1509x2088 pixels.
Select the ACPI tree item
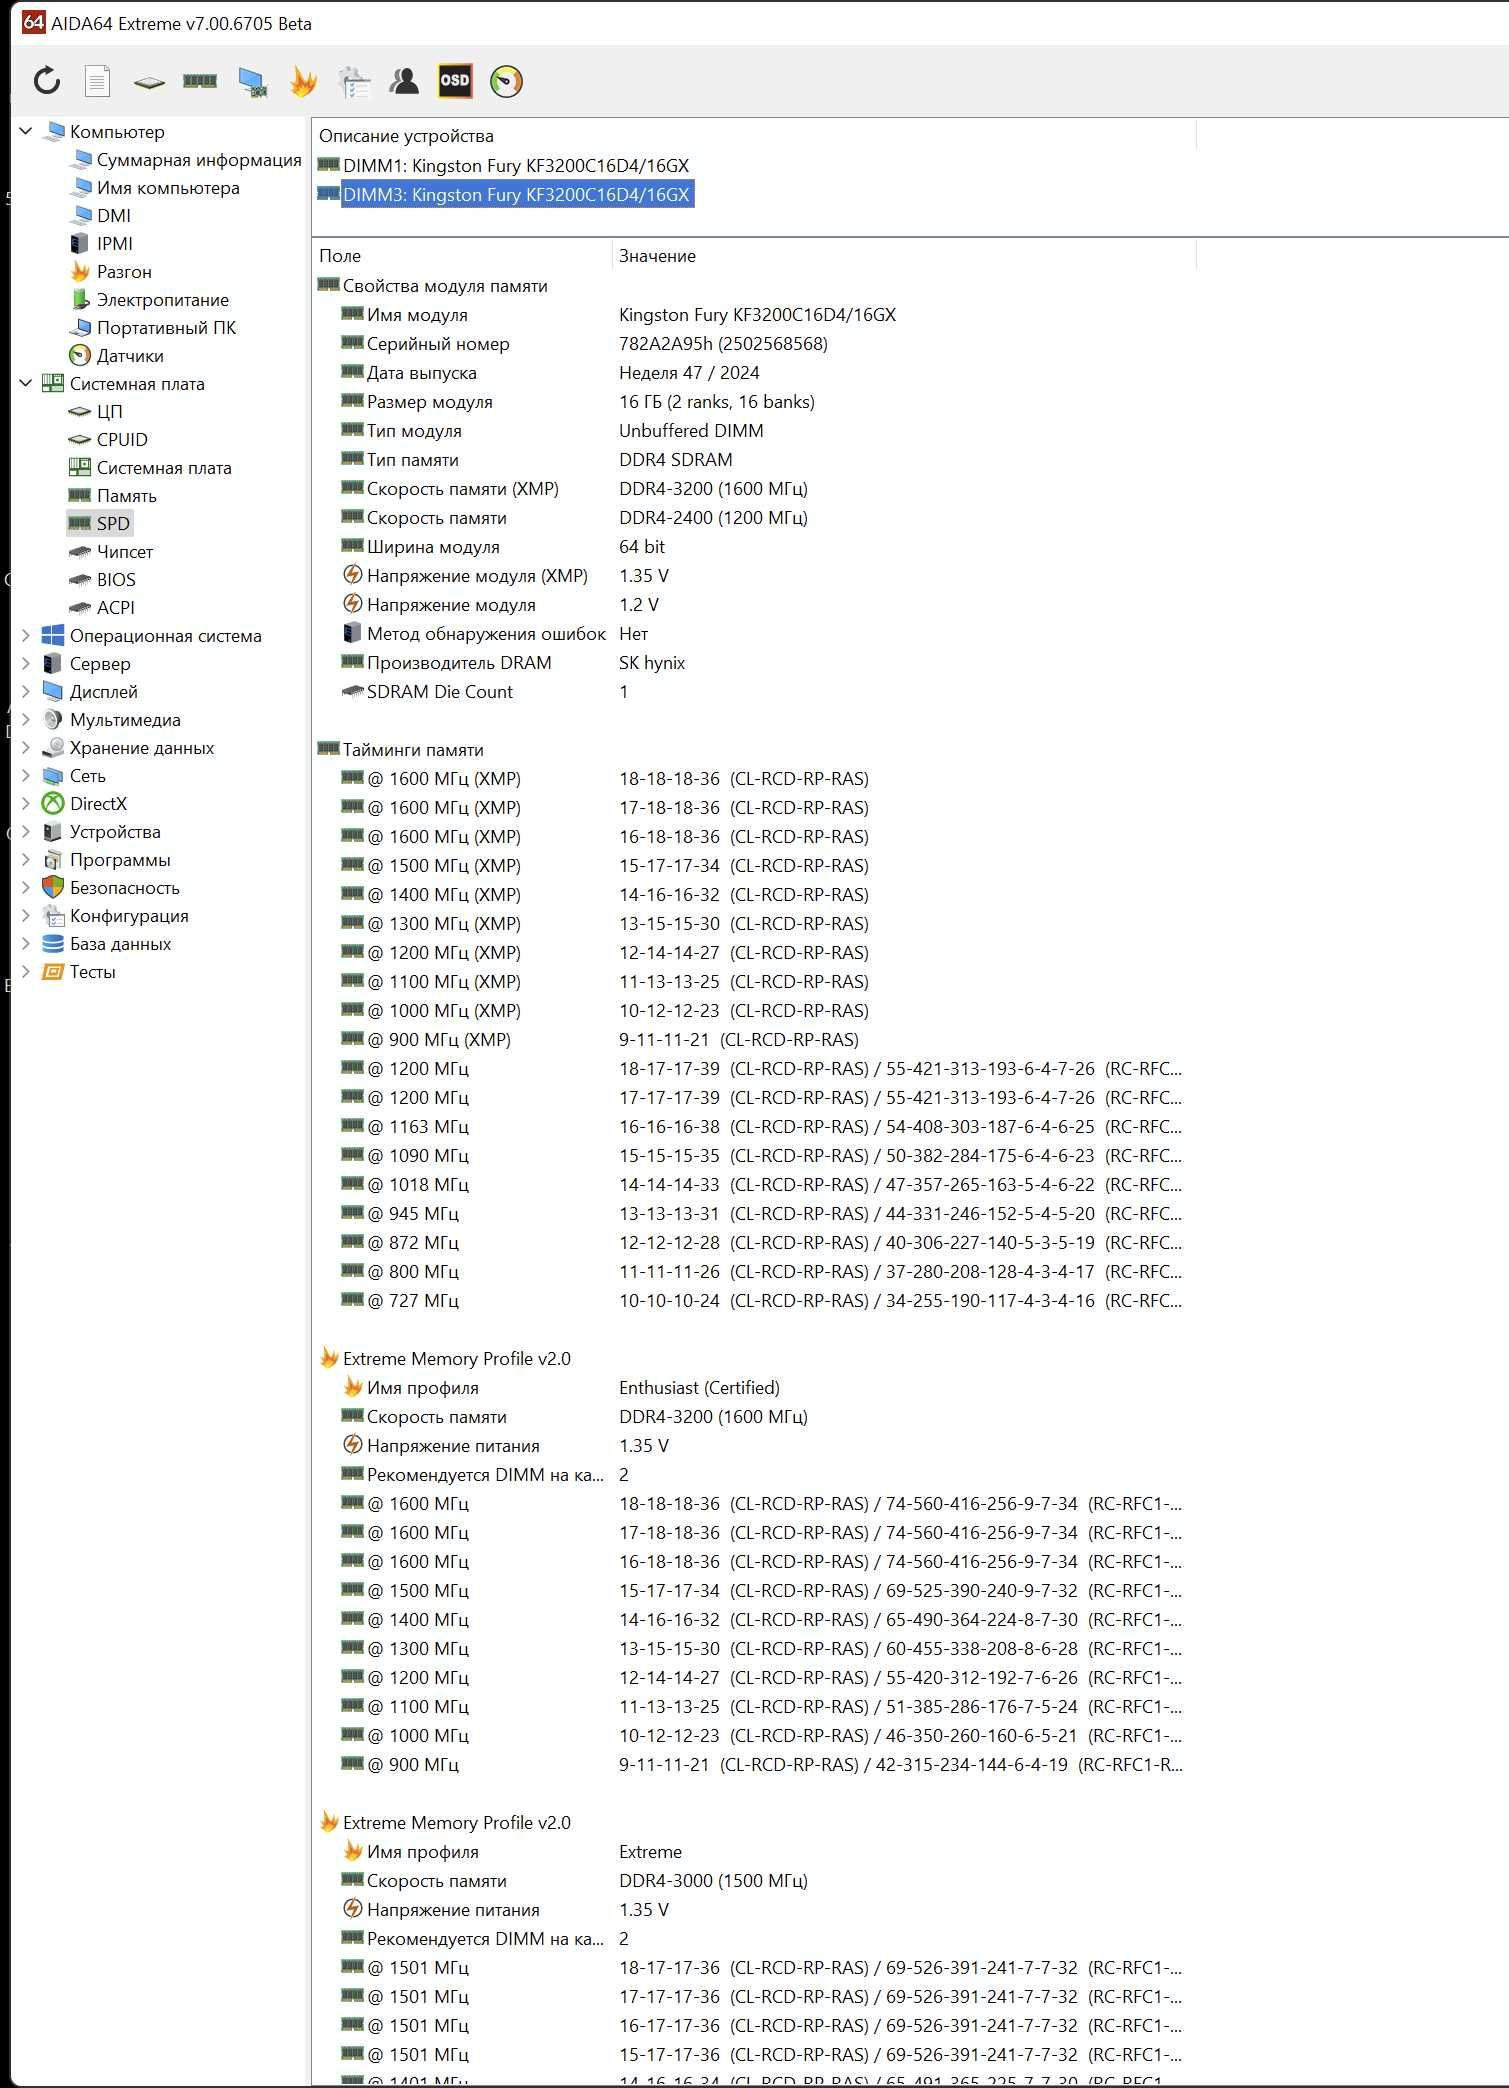click(x=116, y=608)
